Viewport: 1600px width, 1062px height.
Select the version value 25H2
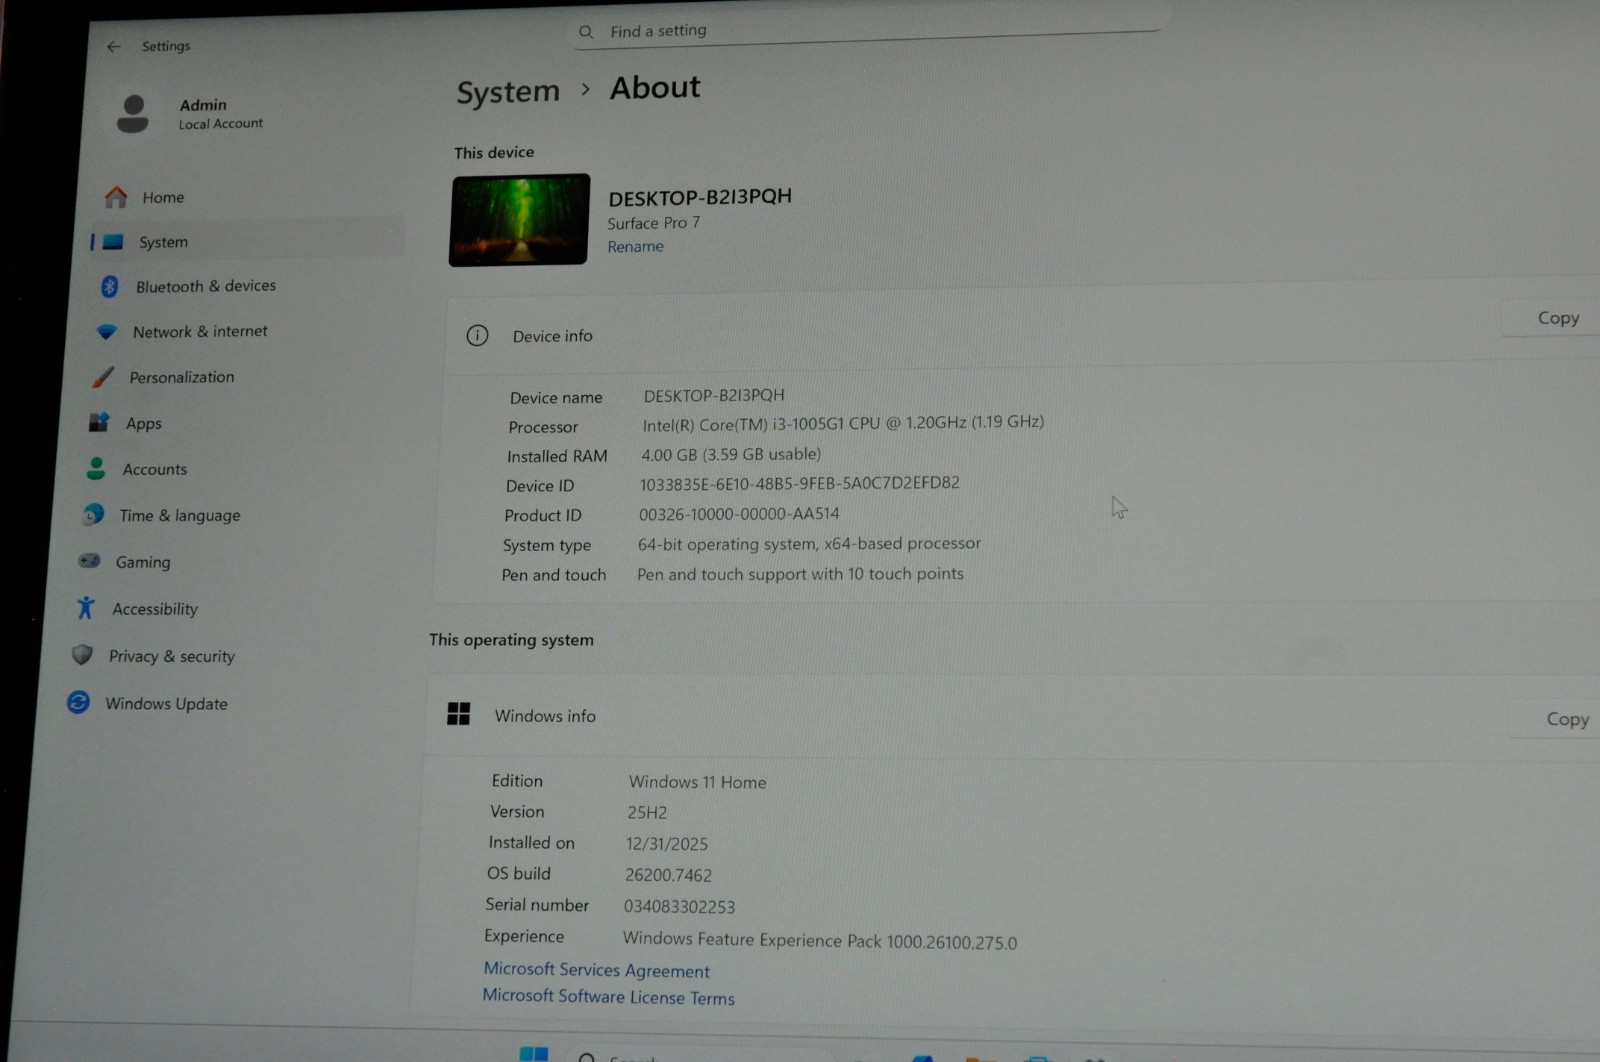(x=647, y=813)
